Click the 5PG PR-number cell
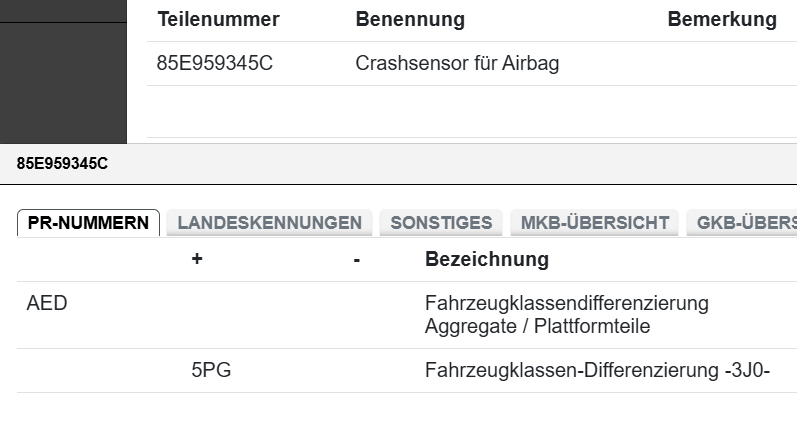The width and height of the screenshot is (797, 428). pos(212,371)
